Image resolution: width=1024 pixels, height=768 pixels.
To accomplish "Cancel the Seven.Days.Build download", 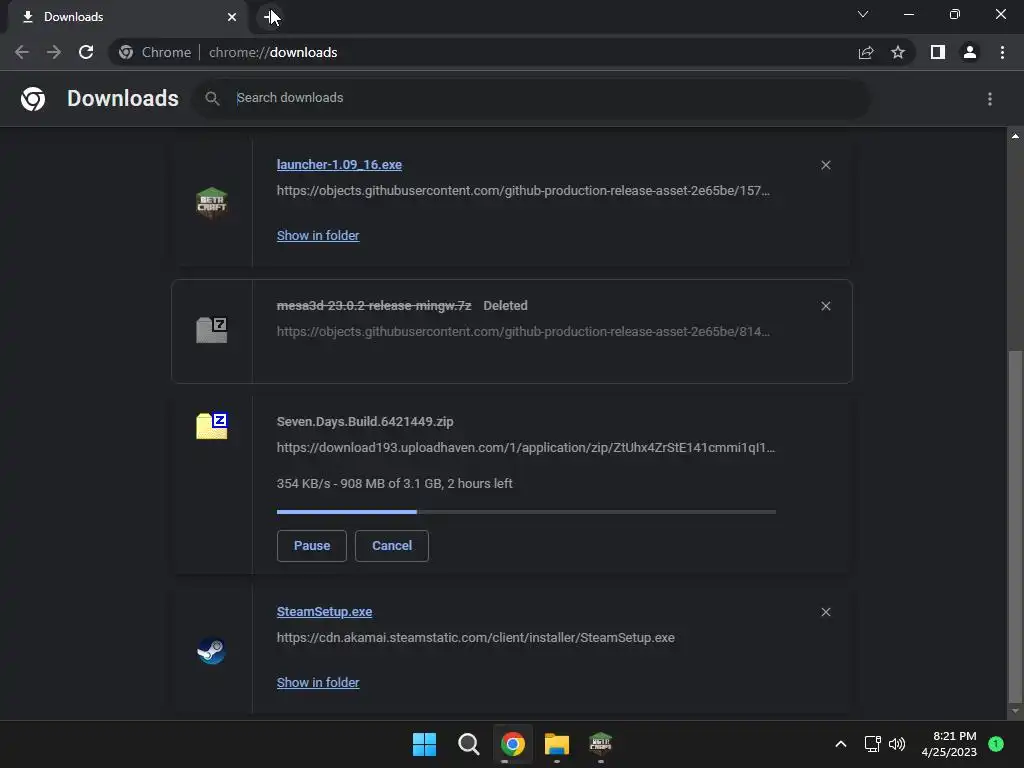I will pos(392,545).
